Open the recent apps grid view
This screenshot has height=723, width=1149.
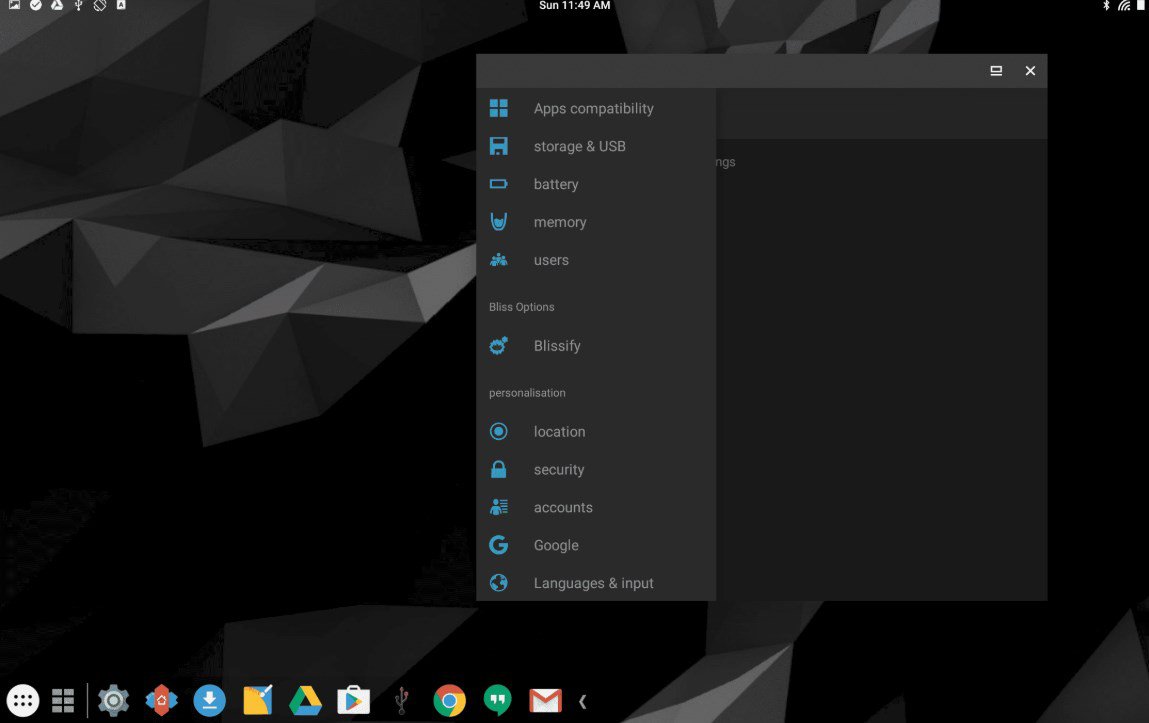[63, 700]
